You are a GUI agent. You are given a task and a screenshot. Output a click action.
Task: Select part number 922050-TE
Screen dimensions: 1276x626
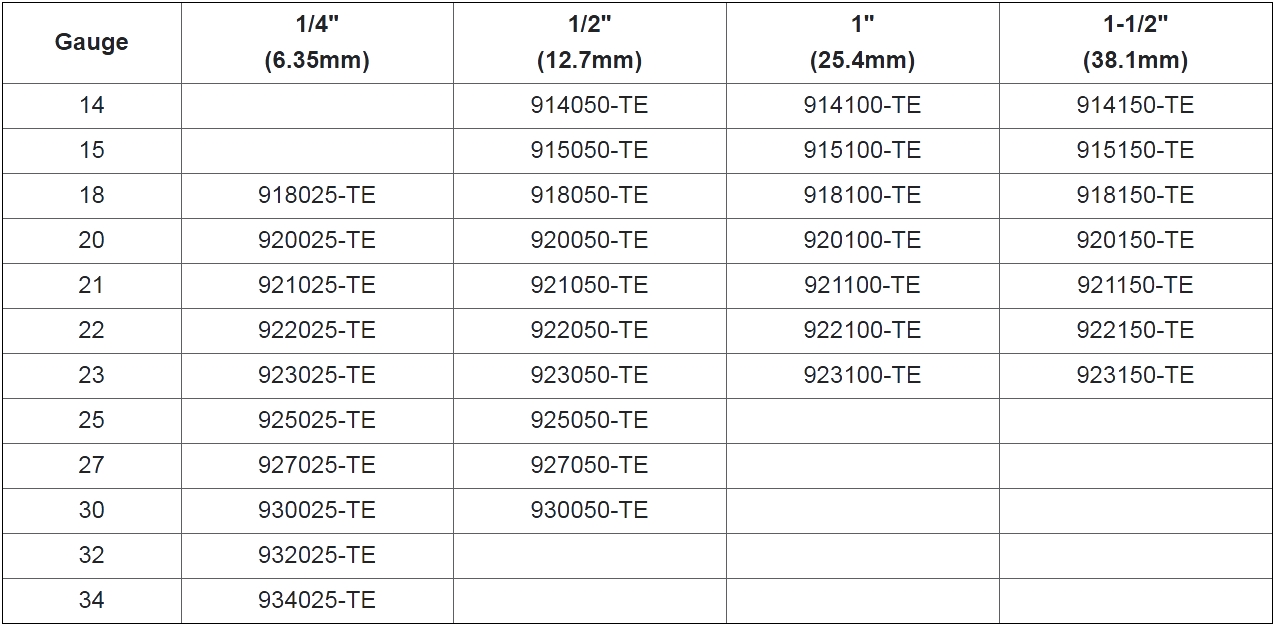tap(589, 330)
